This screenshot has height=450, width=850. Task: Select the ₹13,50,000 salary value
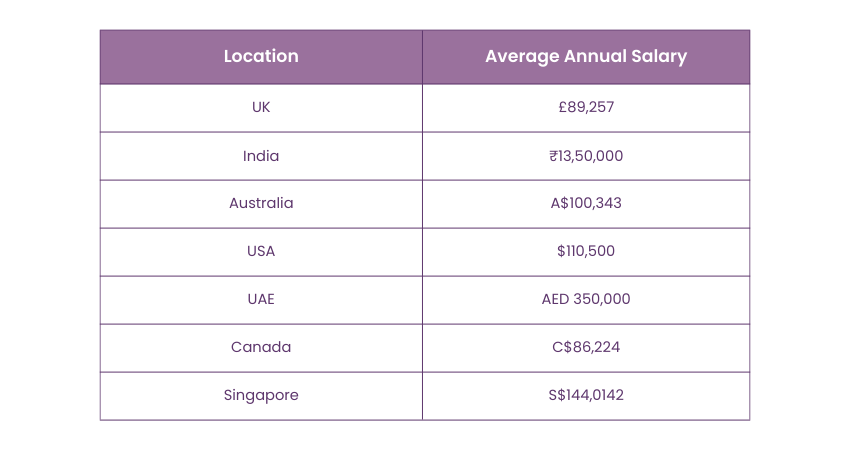(x=586, y=156)
